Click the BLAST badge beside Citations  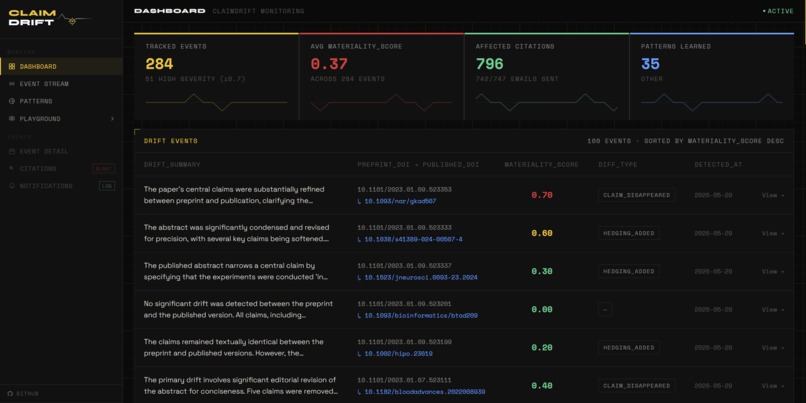[103, 169]
